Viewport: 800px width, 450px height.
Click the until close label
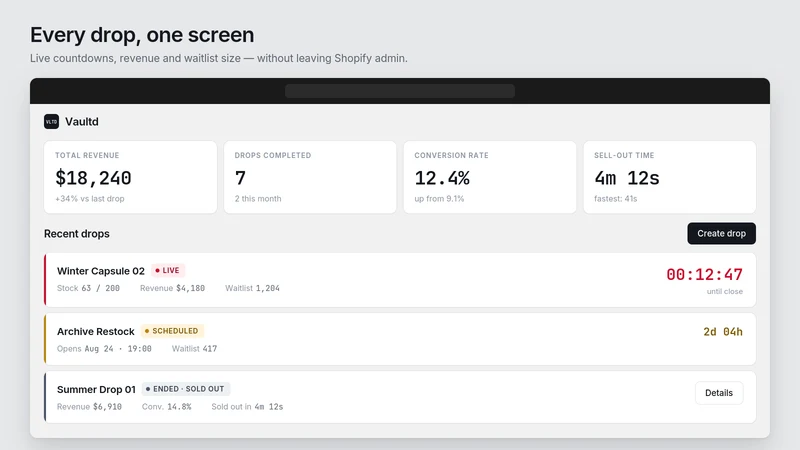(x=724, y=291)
